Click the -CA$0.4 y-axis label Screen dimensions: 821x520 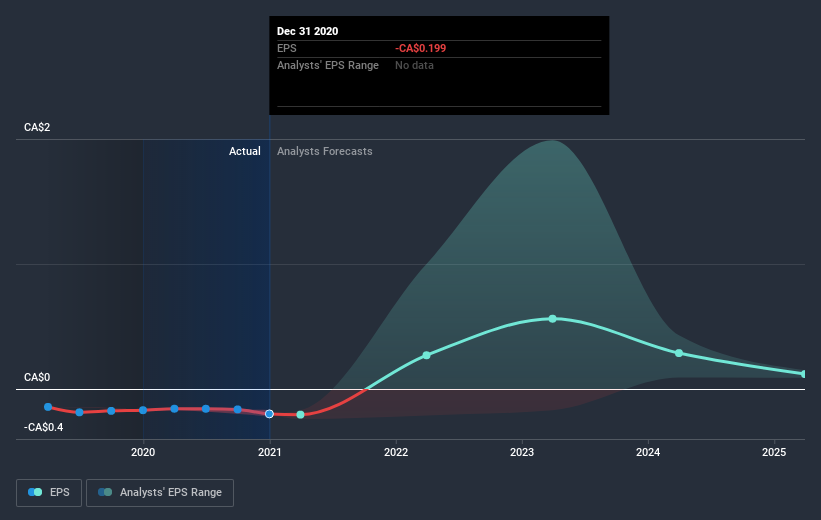tap(43, 428)
